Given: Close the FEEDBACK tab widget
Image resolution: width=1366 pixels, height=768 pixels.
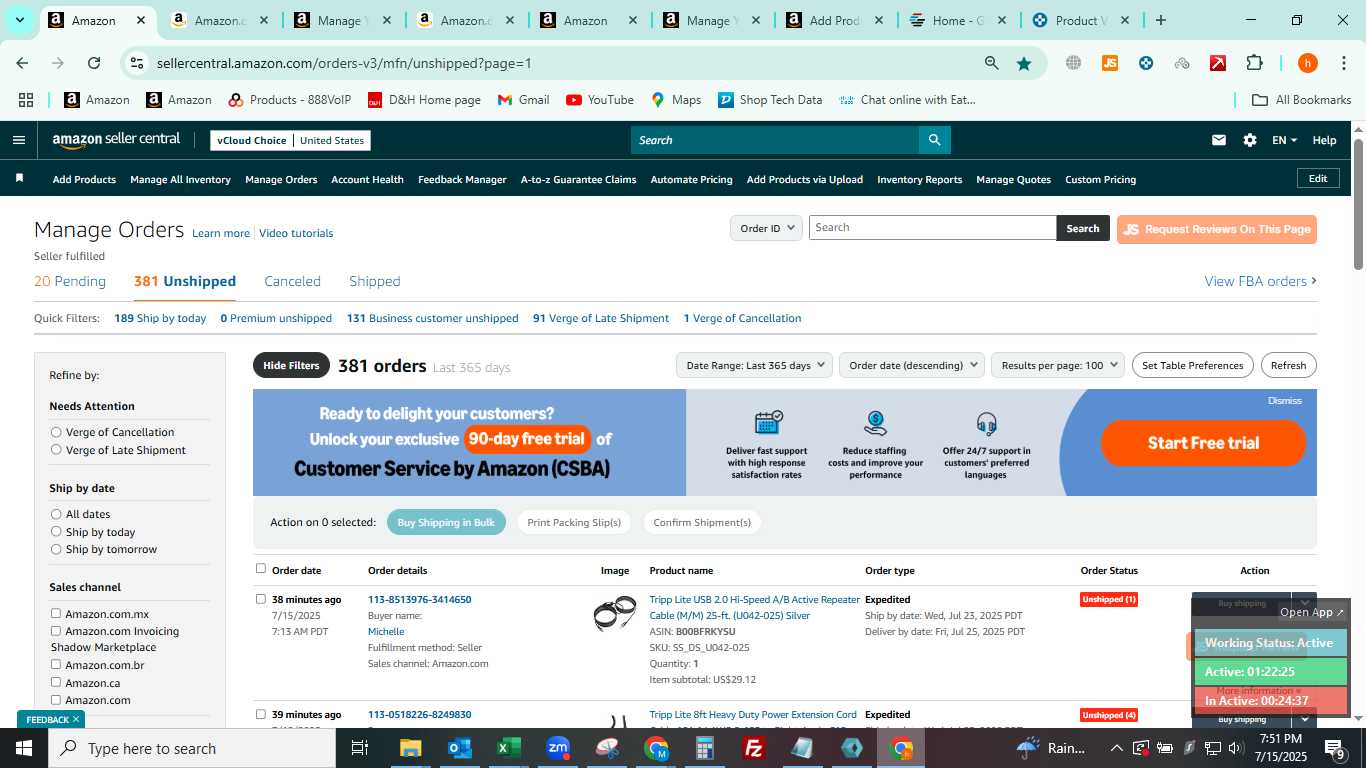Looking at the screenshot, I should point(75,719).
